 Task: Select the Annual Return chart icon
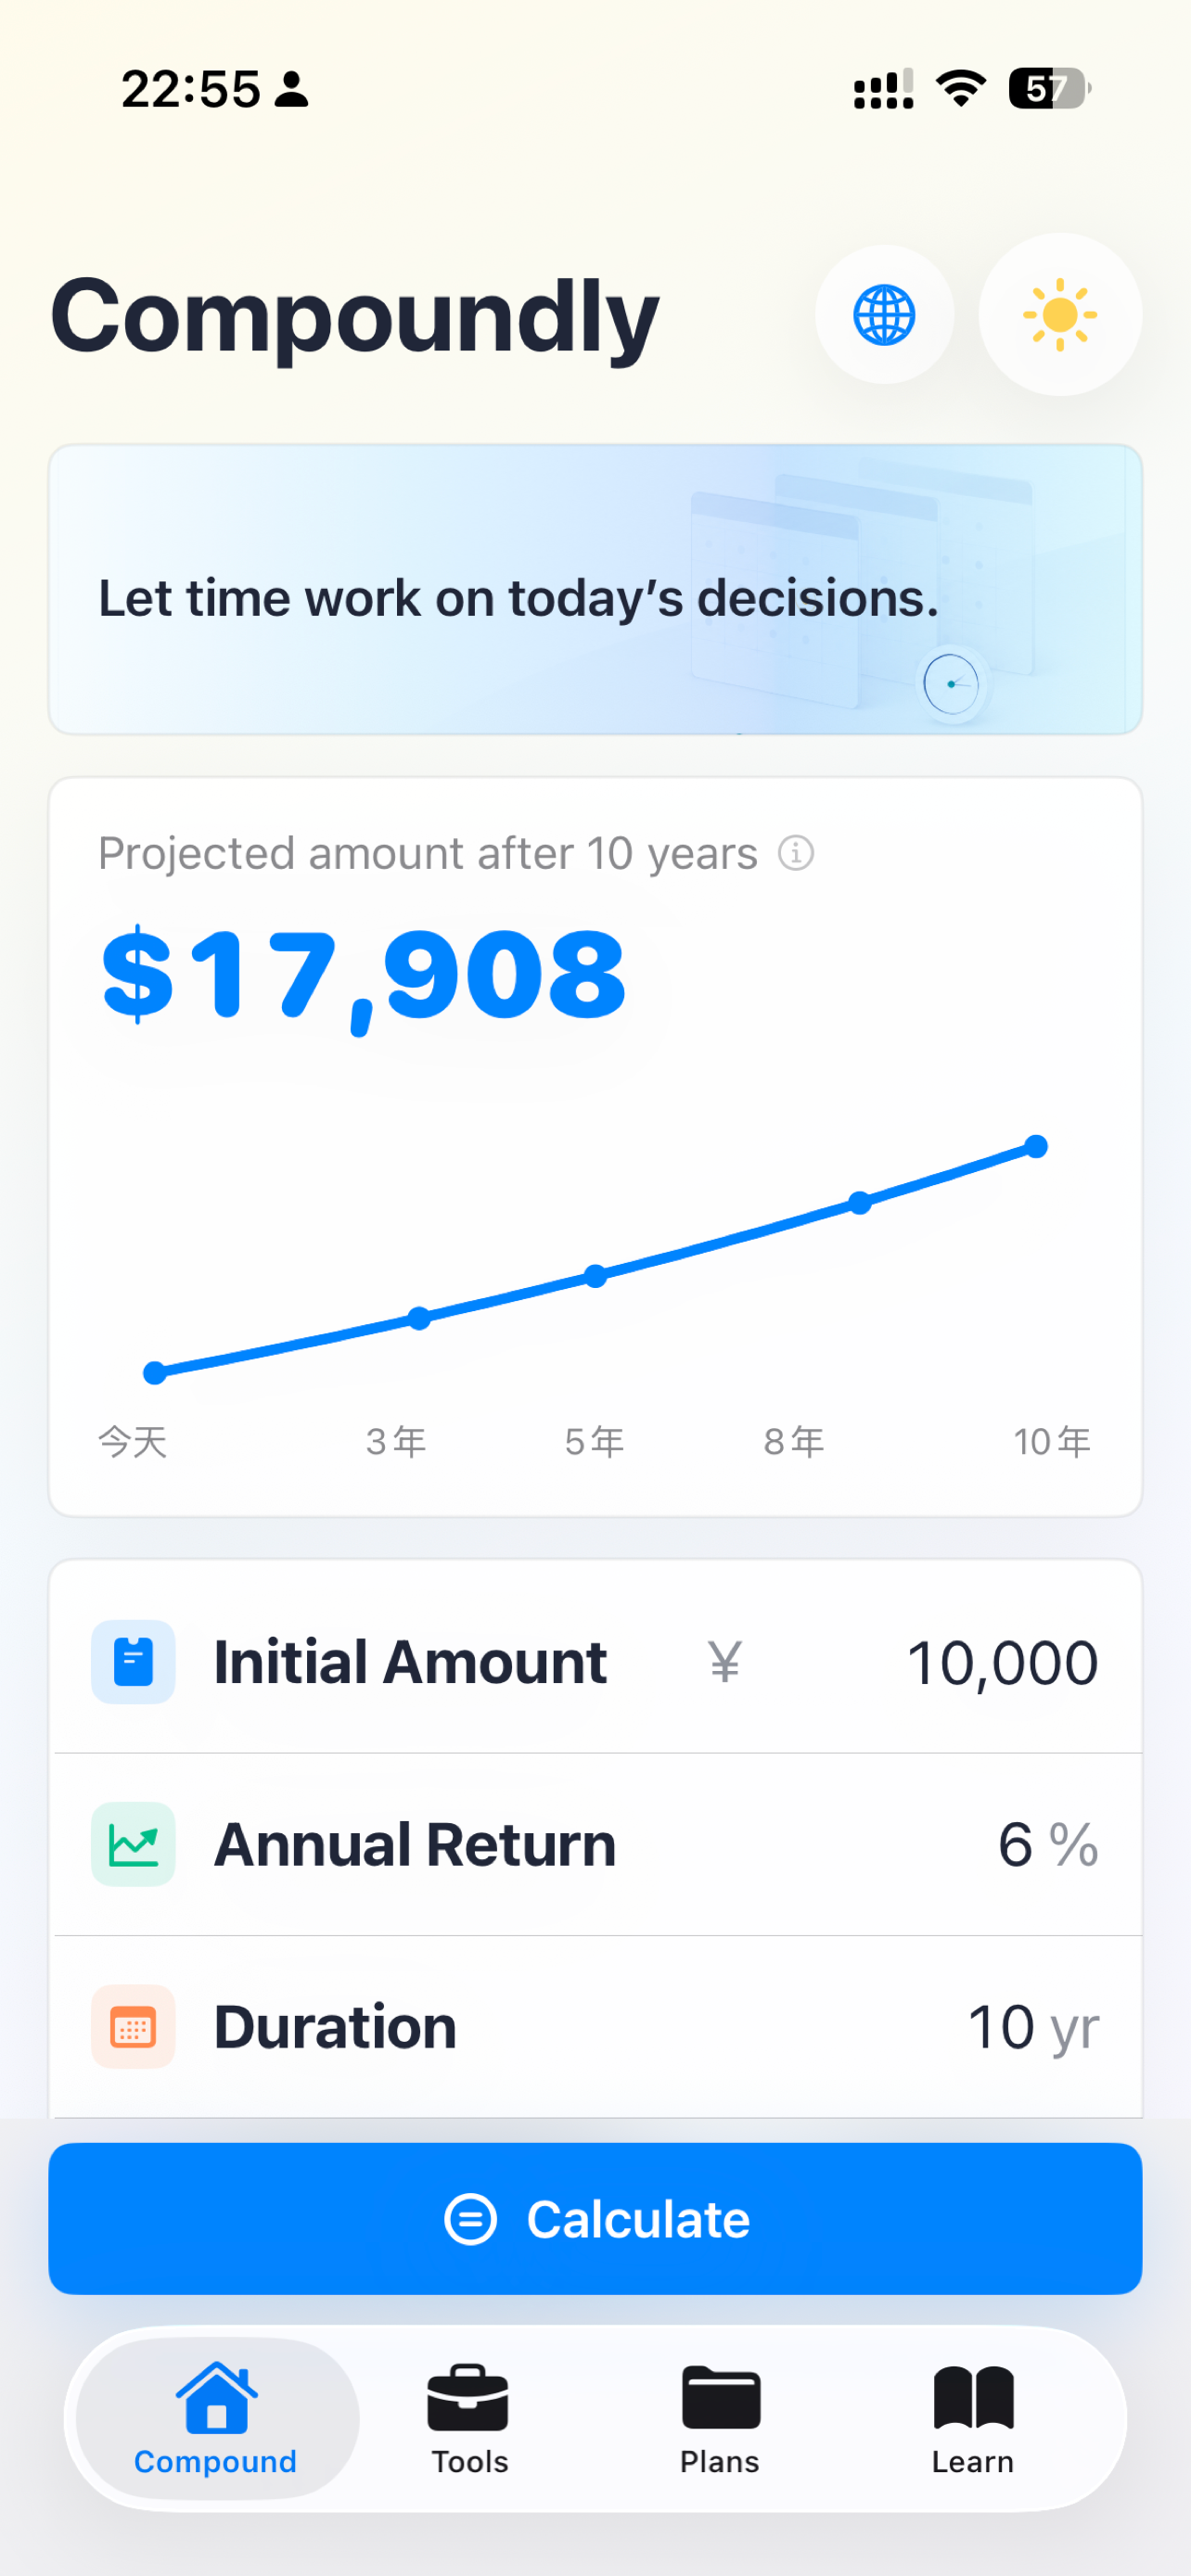pos(133,1845)
